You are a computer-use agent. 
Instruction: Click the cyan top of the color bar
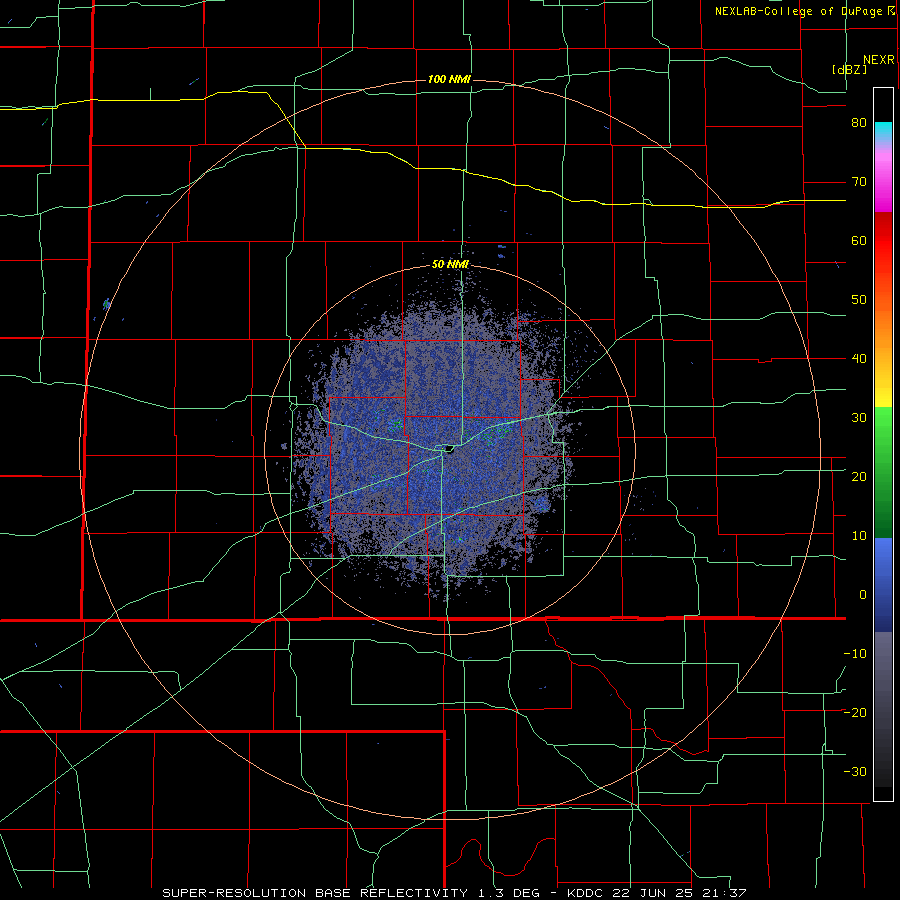[x=883, y=132]
